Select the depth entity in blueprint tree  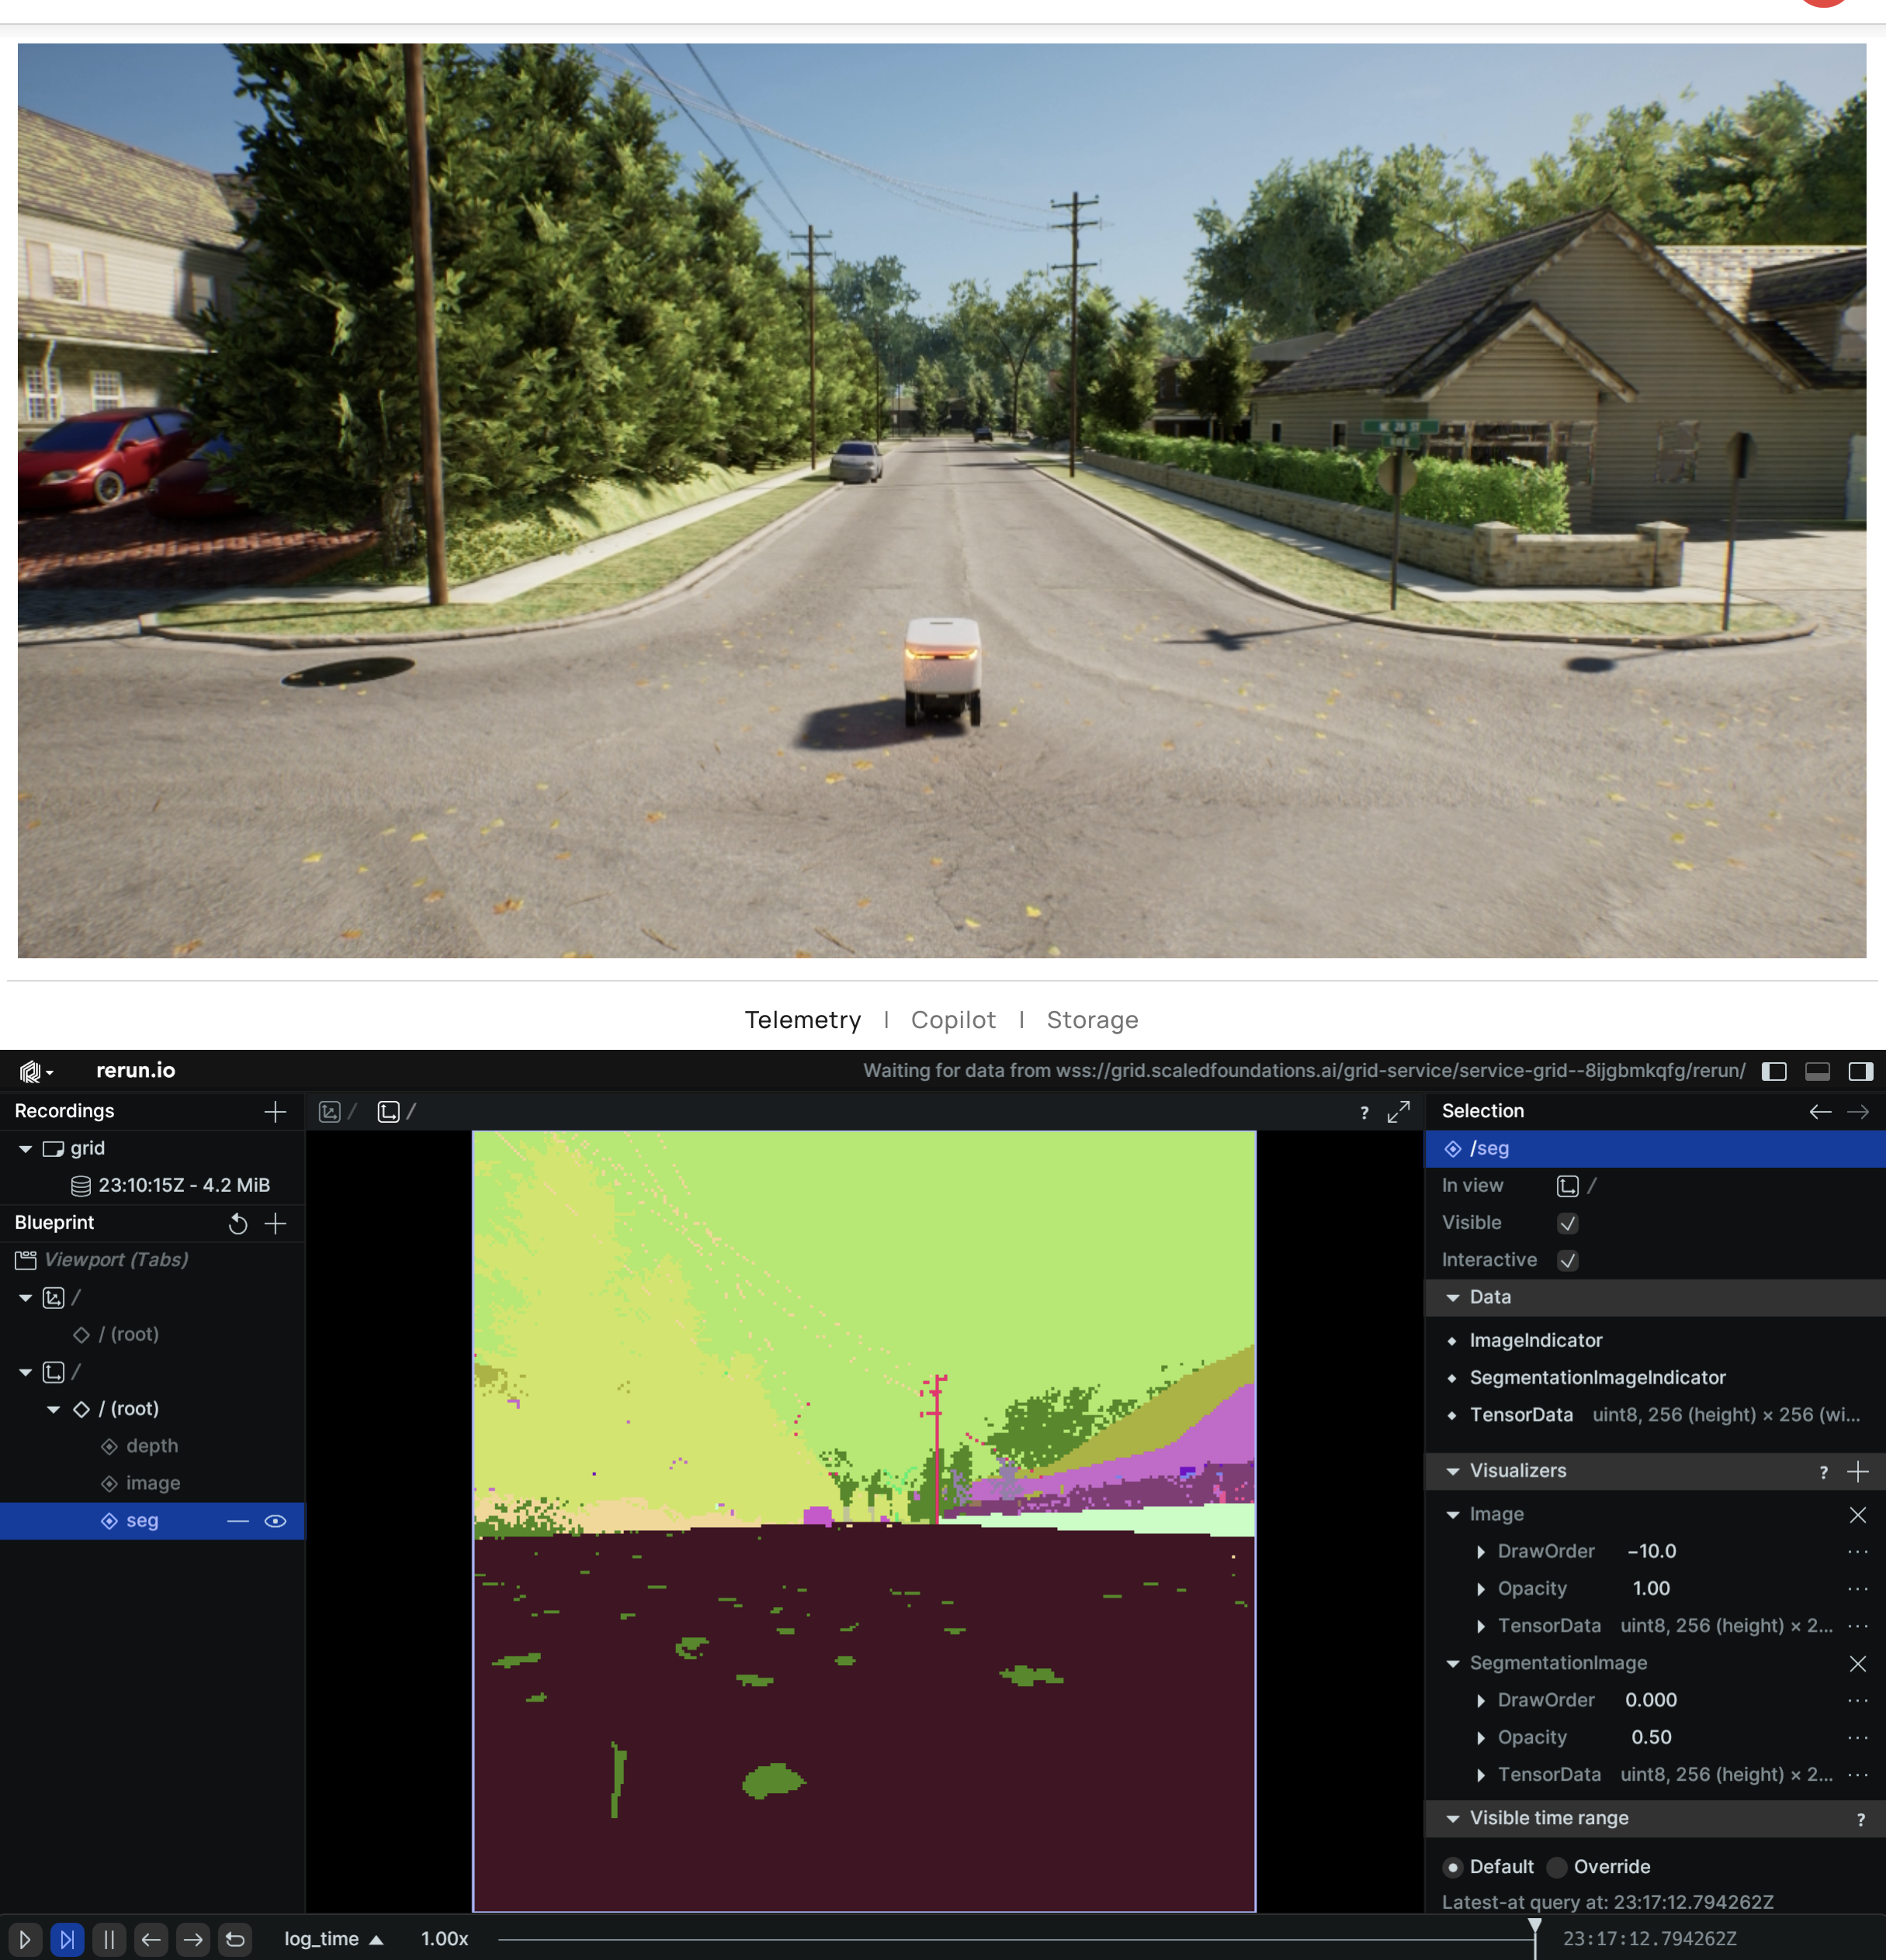click(152, 1445)
